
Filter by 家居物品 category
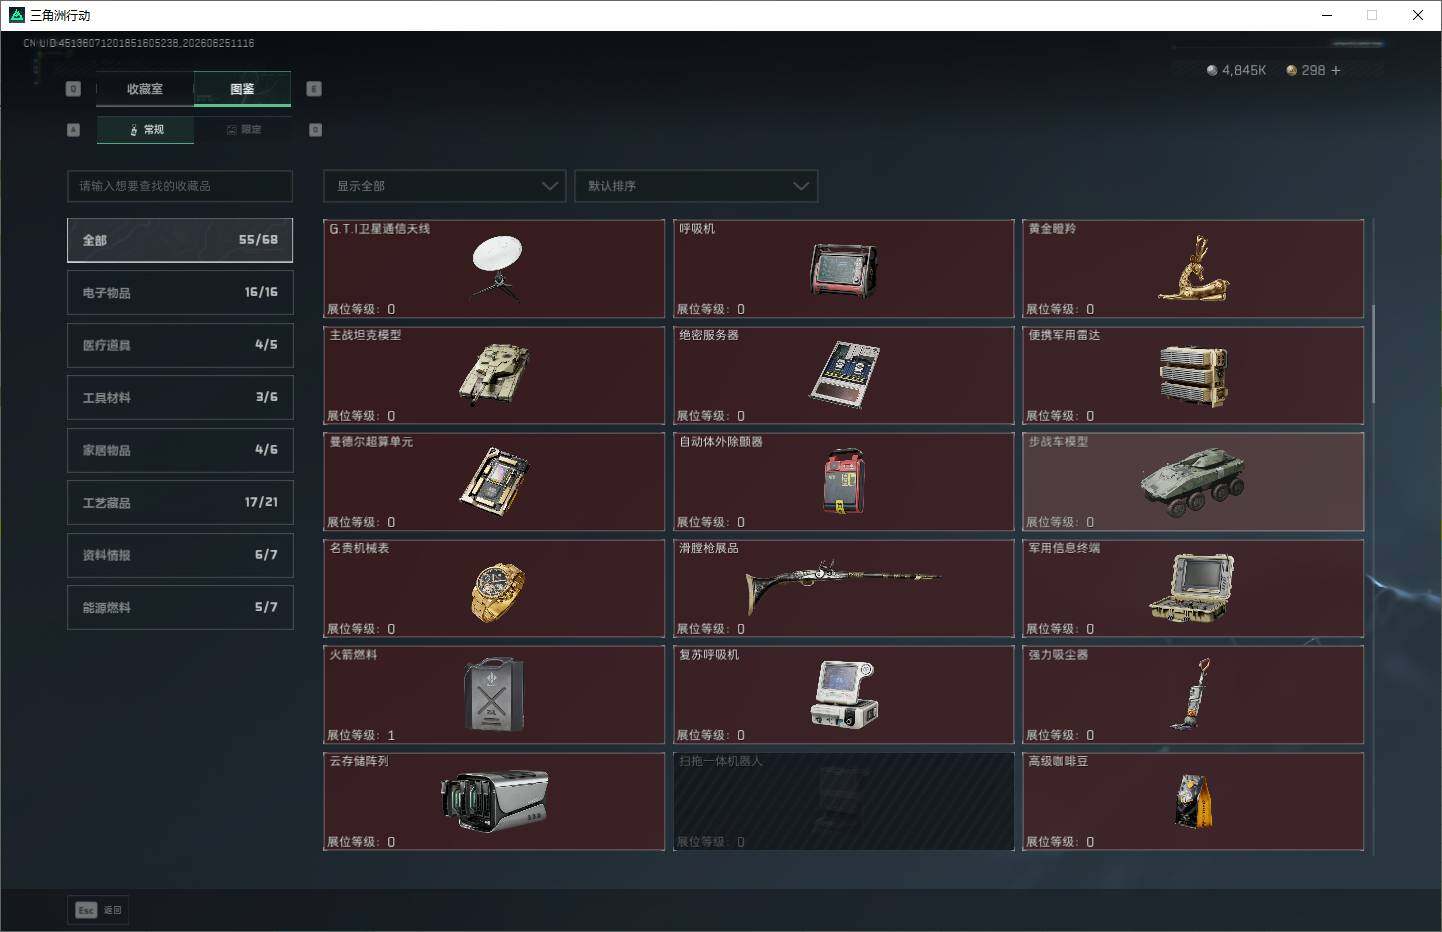180,450
